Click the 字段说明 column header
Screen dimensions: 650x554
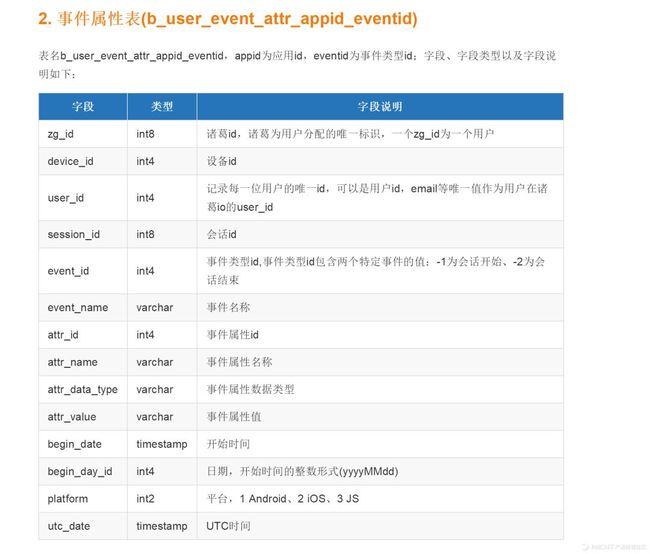click(380, 107)
